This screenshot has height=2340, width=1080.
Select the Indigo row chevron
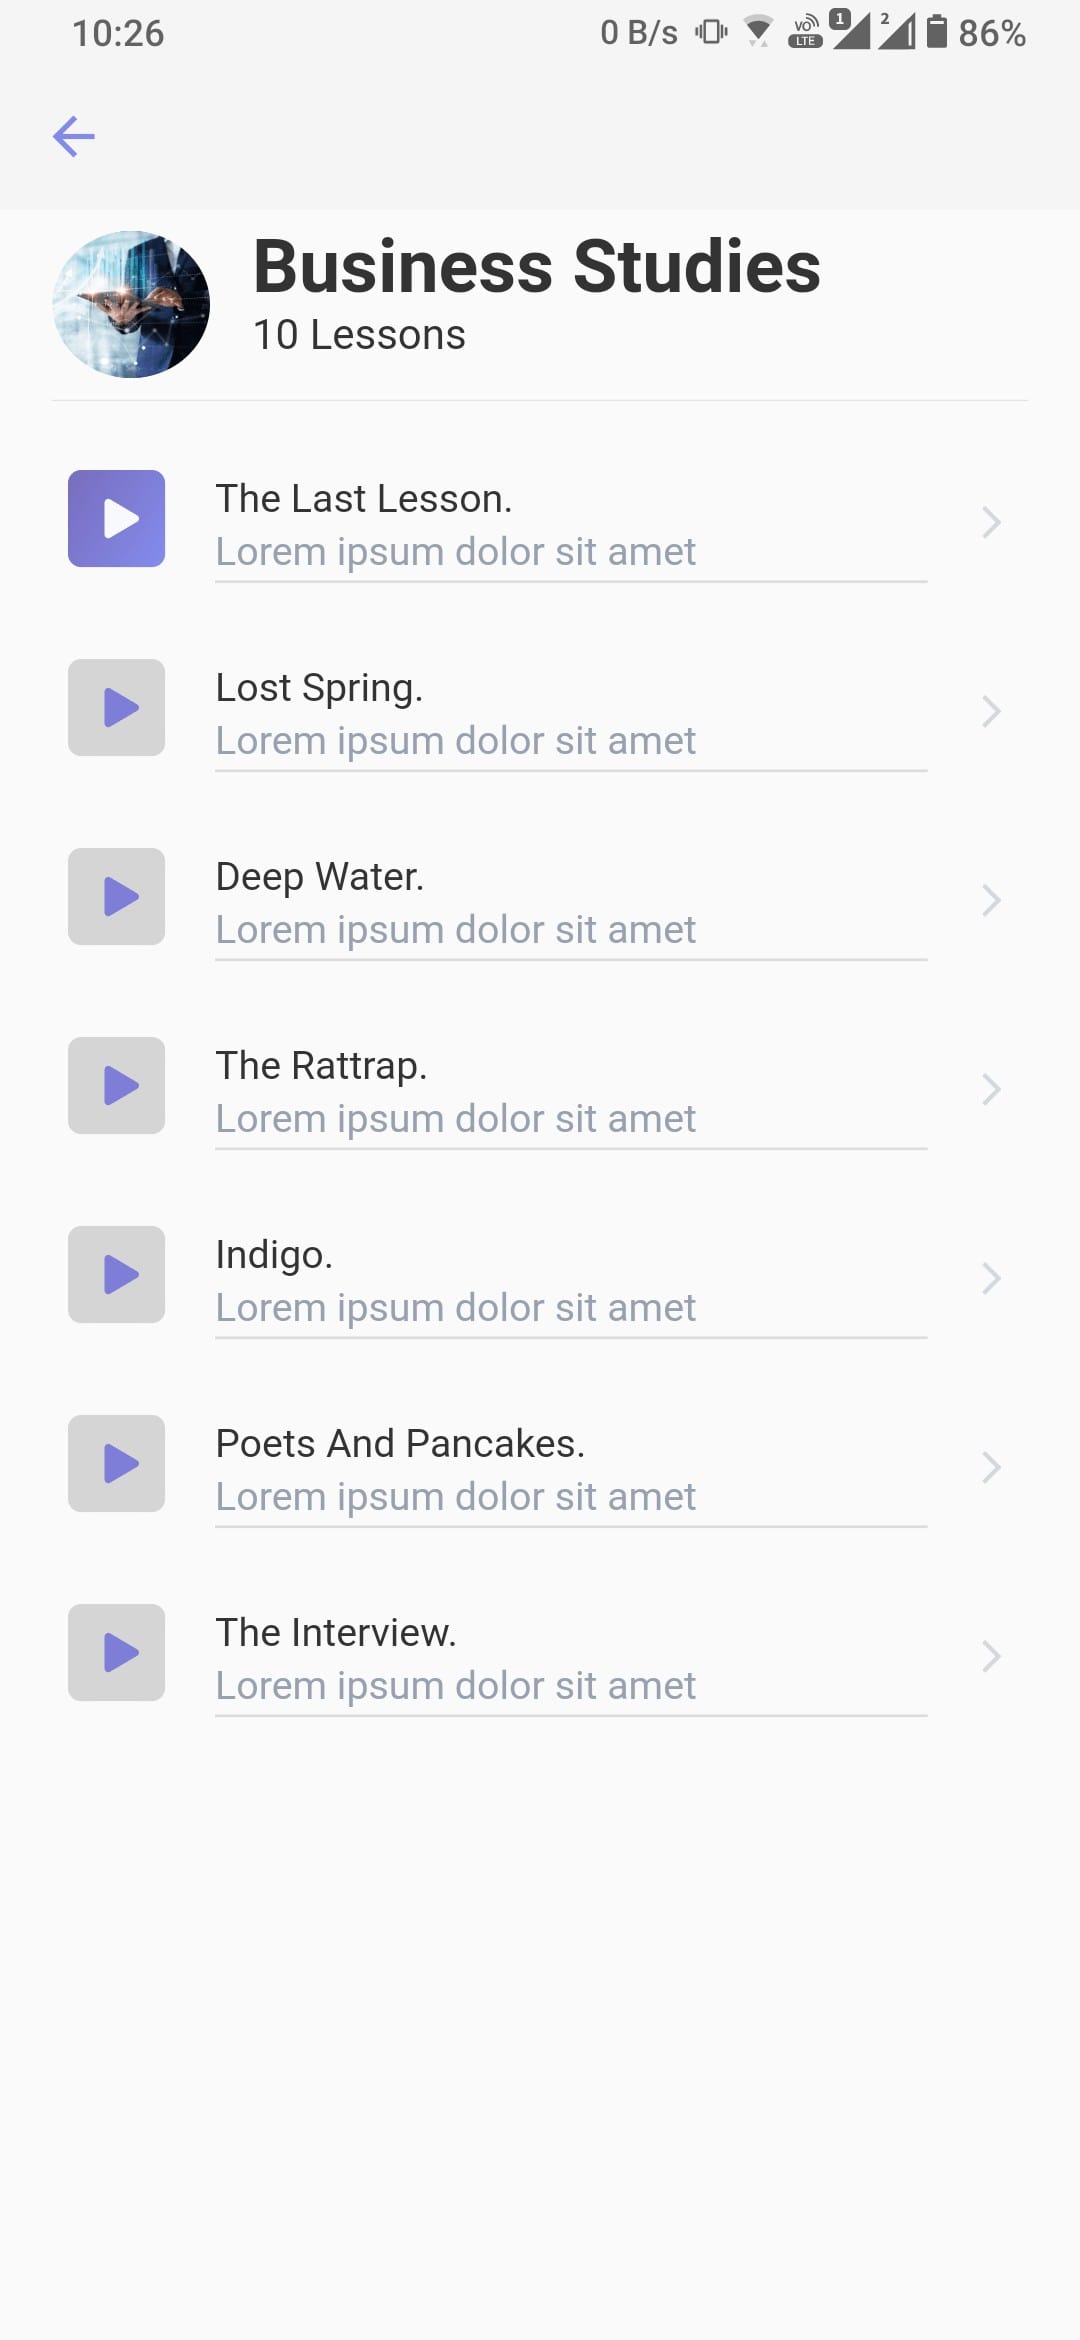point(991,1278)
